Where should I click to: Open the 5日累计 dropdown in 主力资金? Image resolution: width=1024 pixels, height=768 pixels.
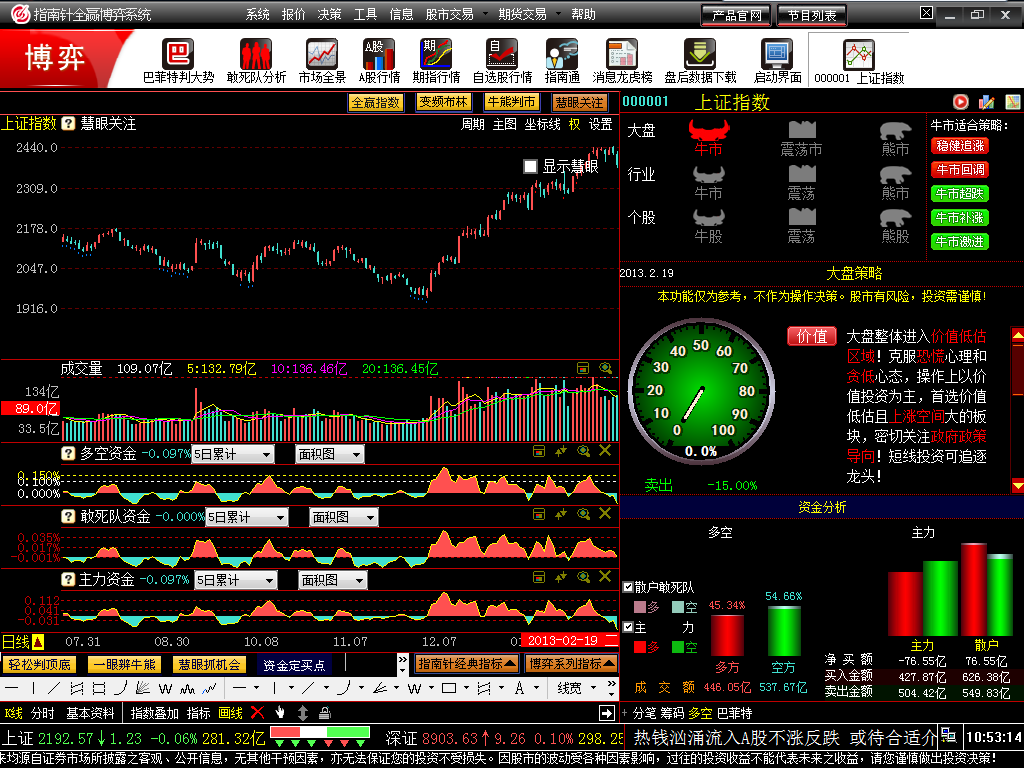(x=236, y=580)
